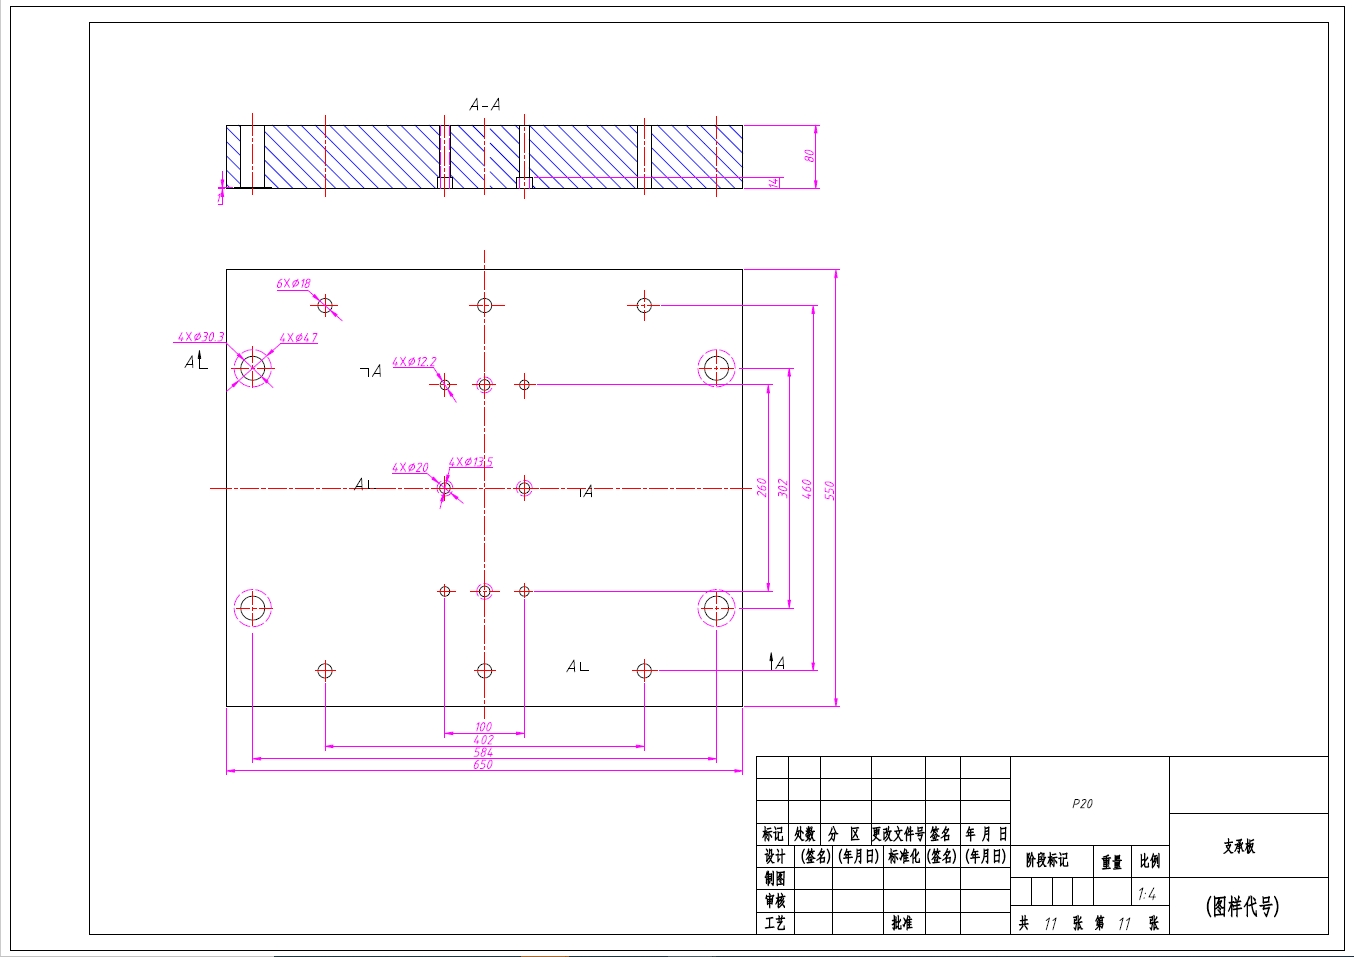Click the 分区 cell in title block
This screenshot has height=957, width=1354.
[x=844, y=834]
